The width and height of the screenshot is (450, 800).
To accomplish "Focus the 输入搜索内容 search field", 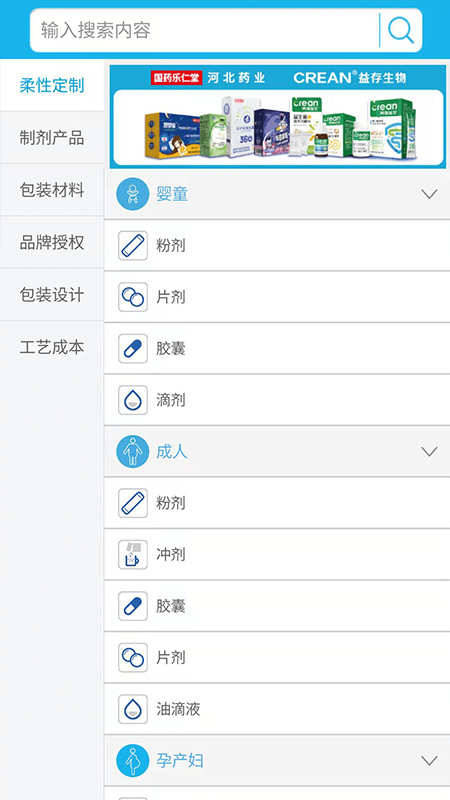I will [x=204, y=30].
